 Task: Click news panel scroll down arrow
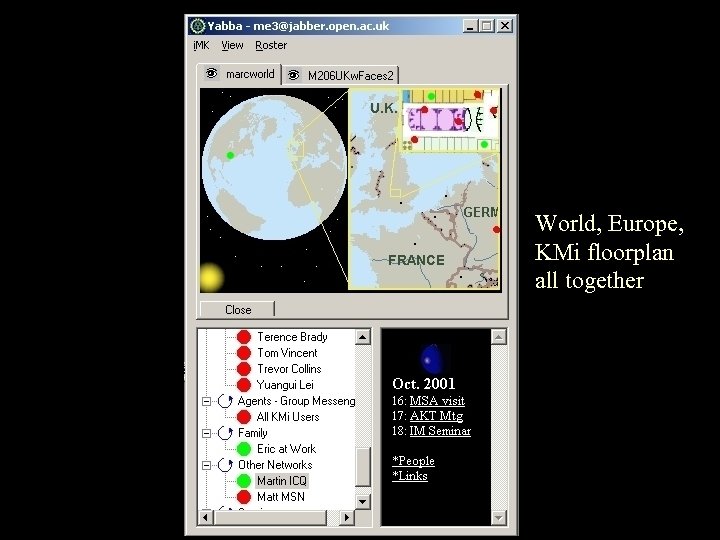(499, 518)
